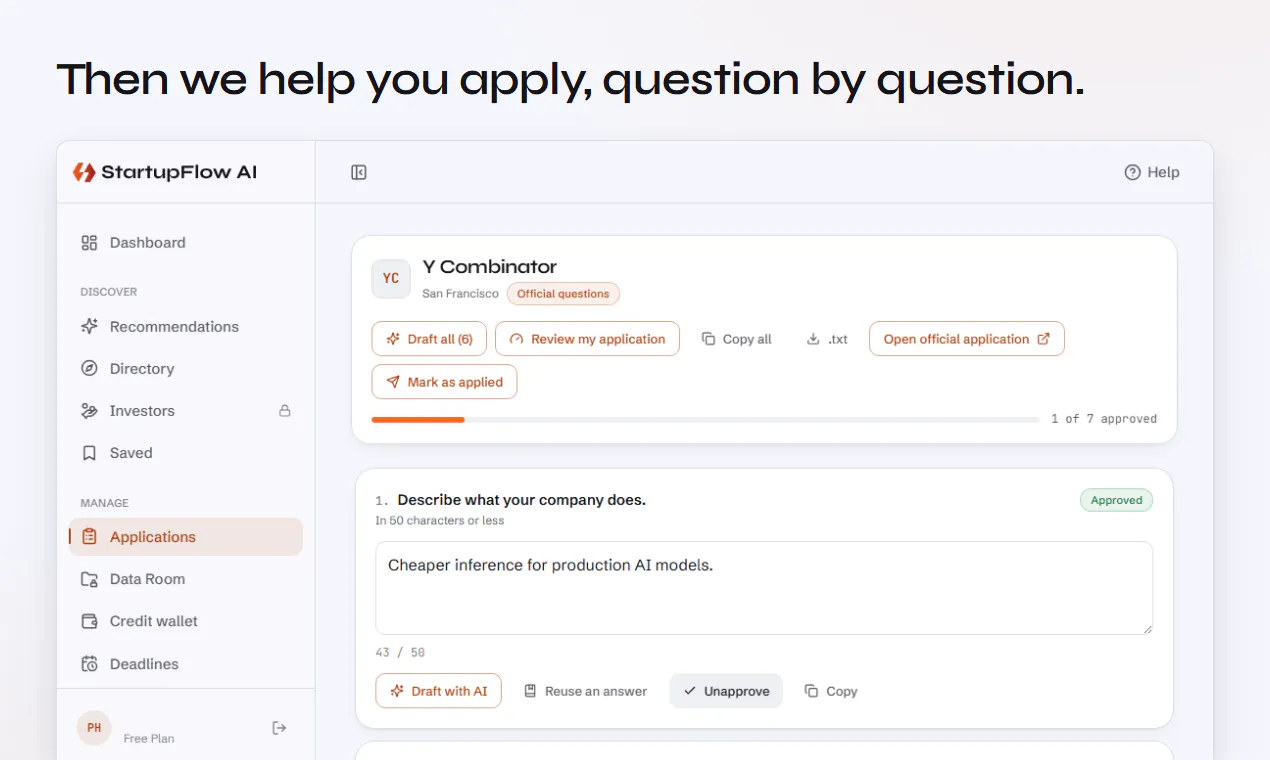Click the Data Room folder icon
The height and width of the screenshot is (760, 1270).
point(89,579)
